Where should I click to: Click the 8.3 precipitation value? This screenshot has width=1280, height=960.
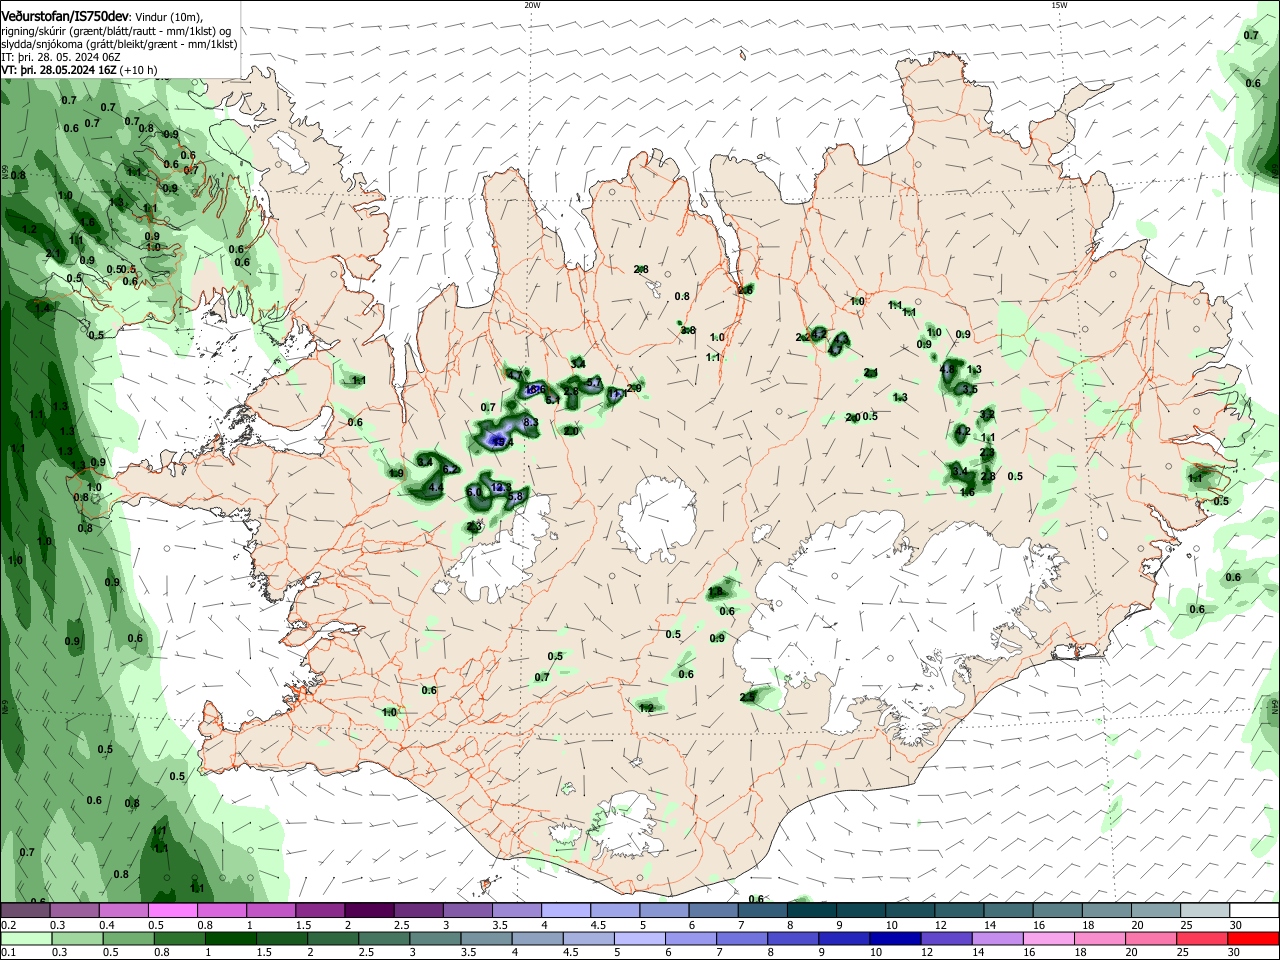[531, 422]
